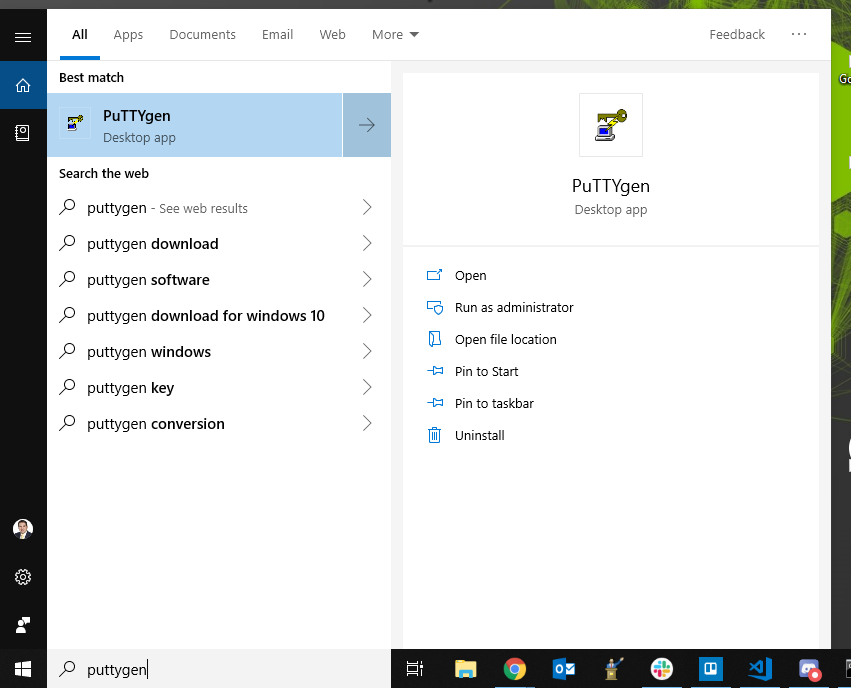The height and width of the screenshot is (688, 851).
Task: Switch to the All search tab
Action: click(80, 35)
